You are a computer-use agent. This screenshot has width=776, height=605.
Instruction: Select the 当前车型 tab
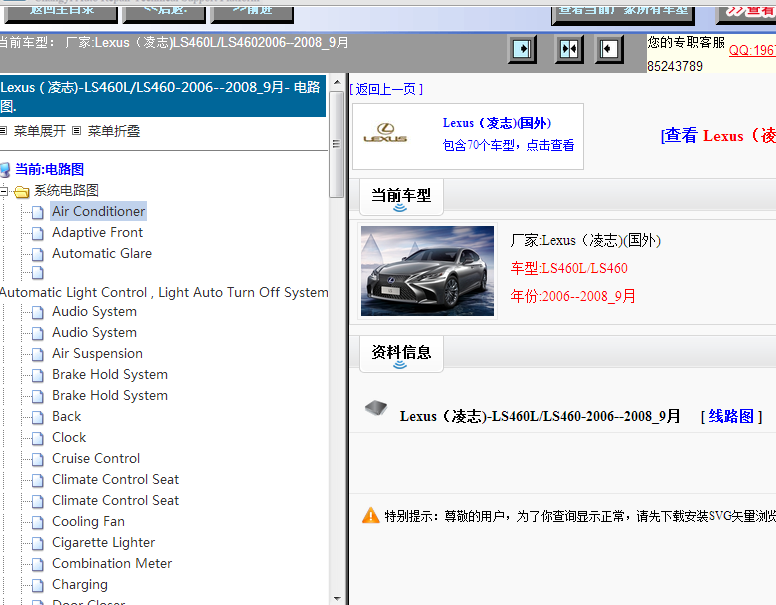401,197
